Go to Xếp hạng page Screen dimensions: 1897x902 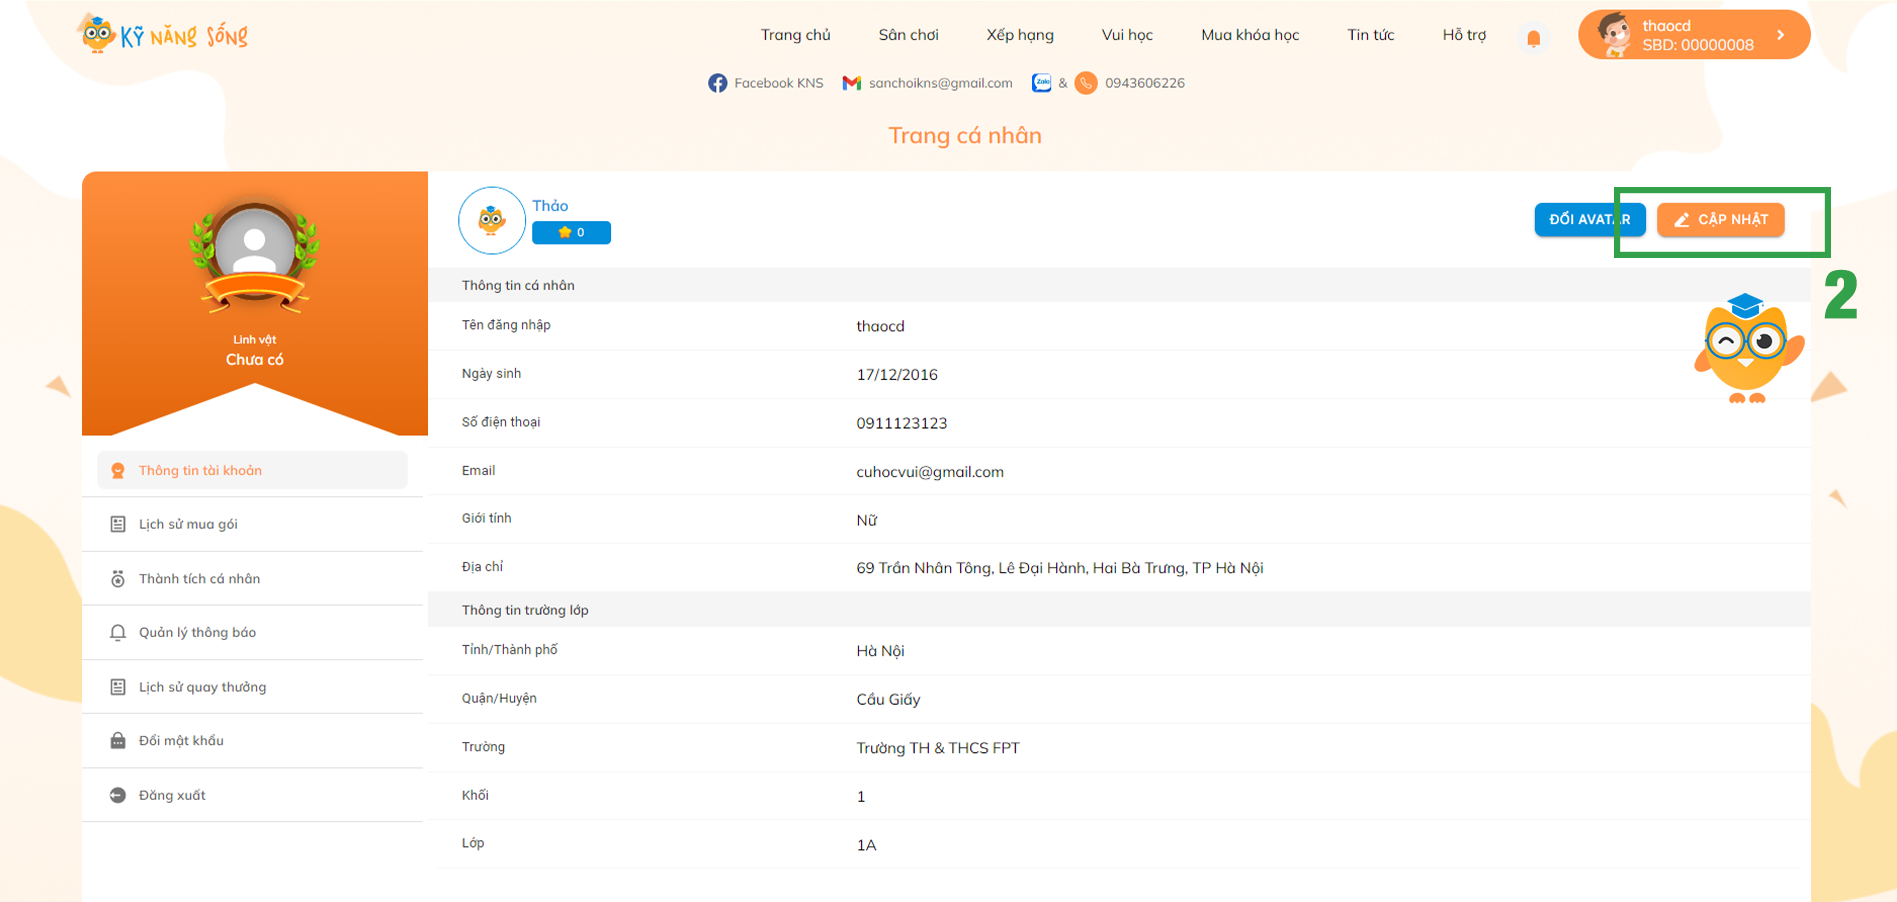(1019, 35)
